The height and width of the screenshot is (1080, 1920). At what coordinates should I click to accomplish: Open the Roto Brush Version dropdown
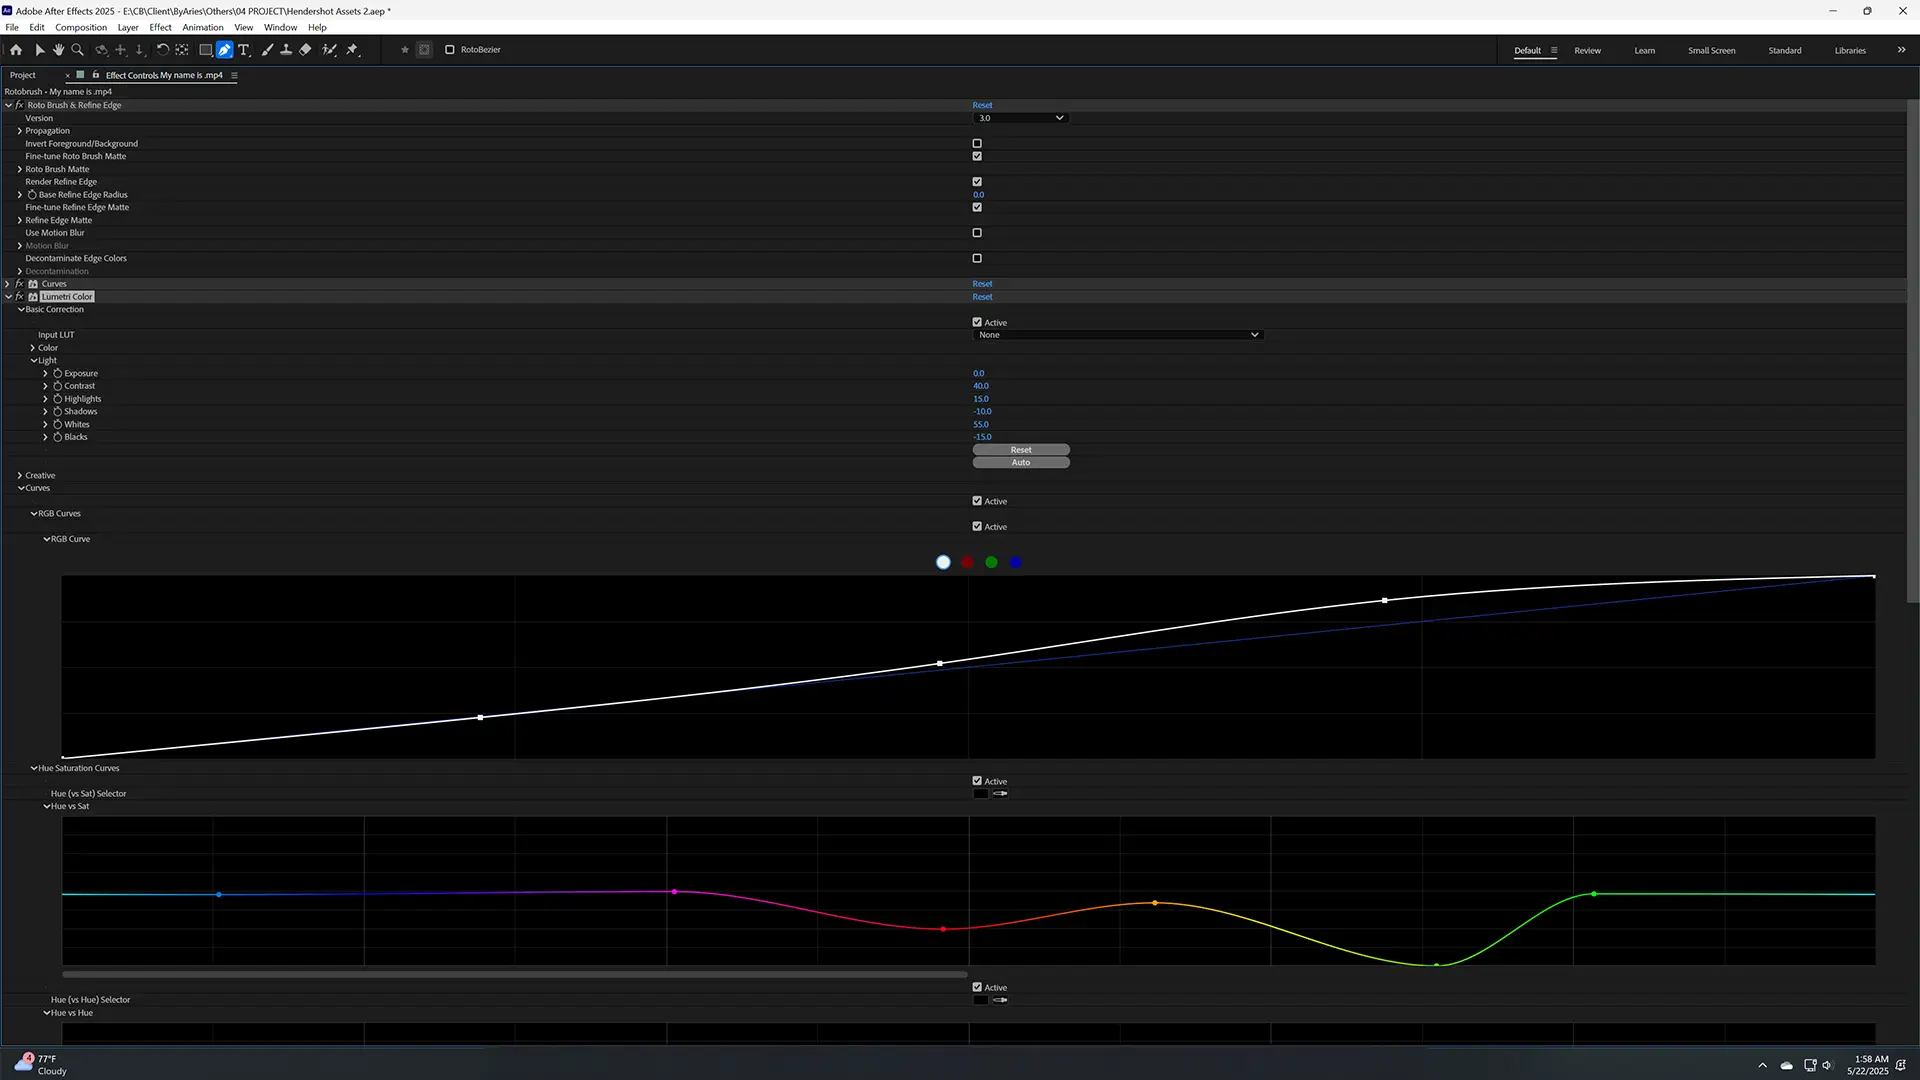click(1020, 118)
